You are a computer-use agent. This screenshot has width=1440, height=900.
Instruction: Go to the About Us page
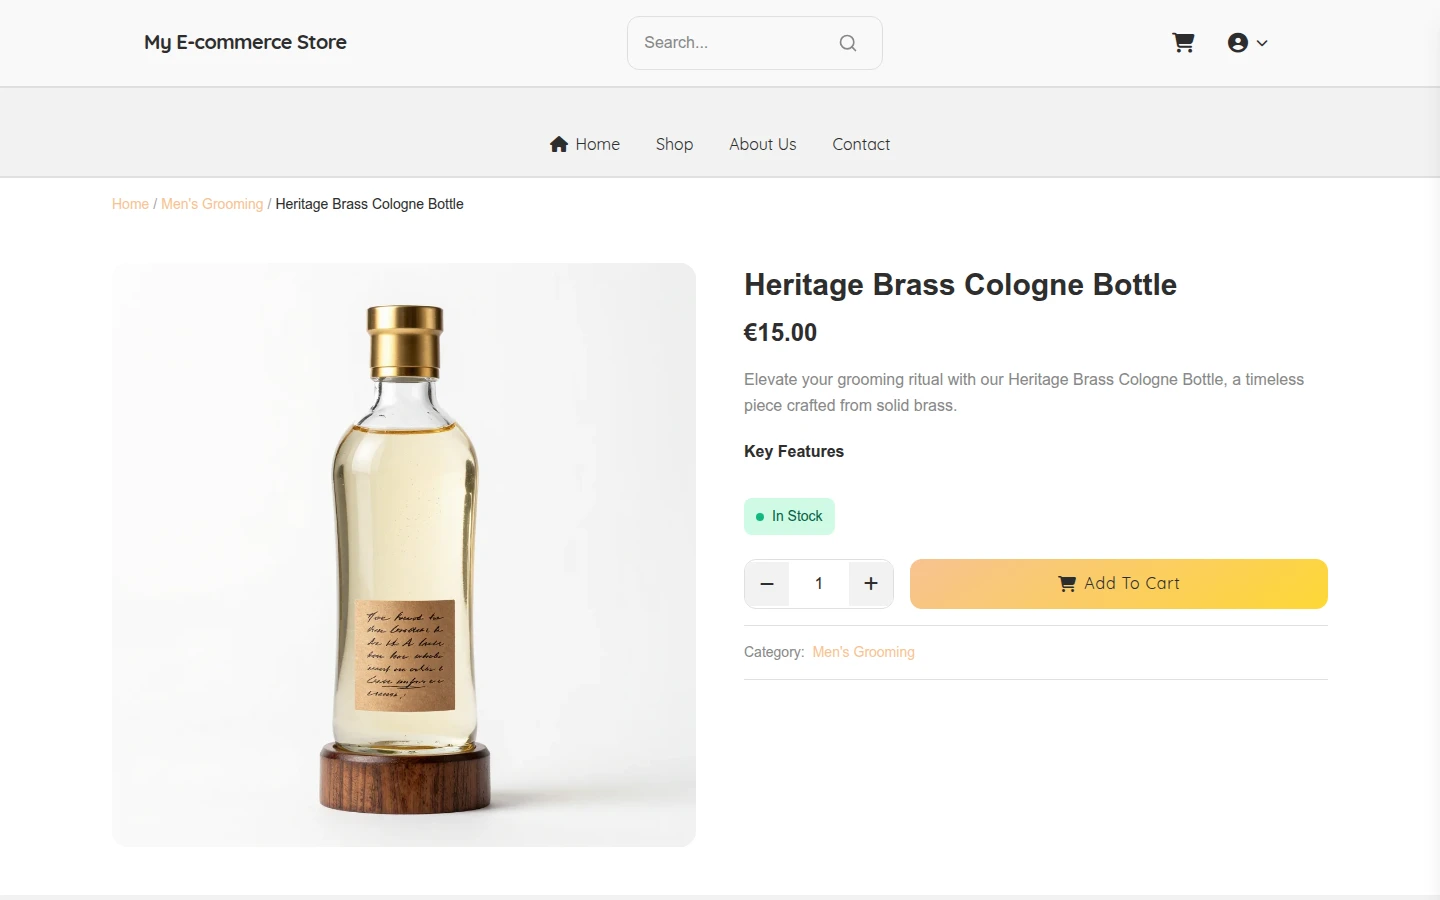click(x=763, y=144)
